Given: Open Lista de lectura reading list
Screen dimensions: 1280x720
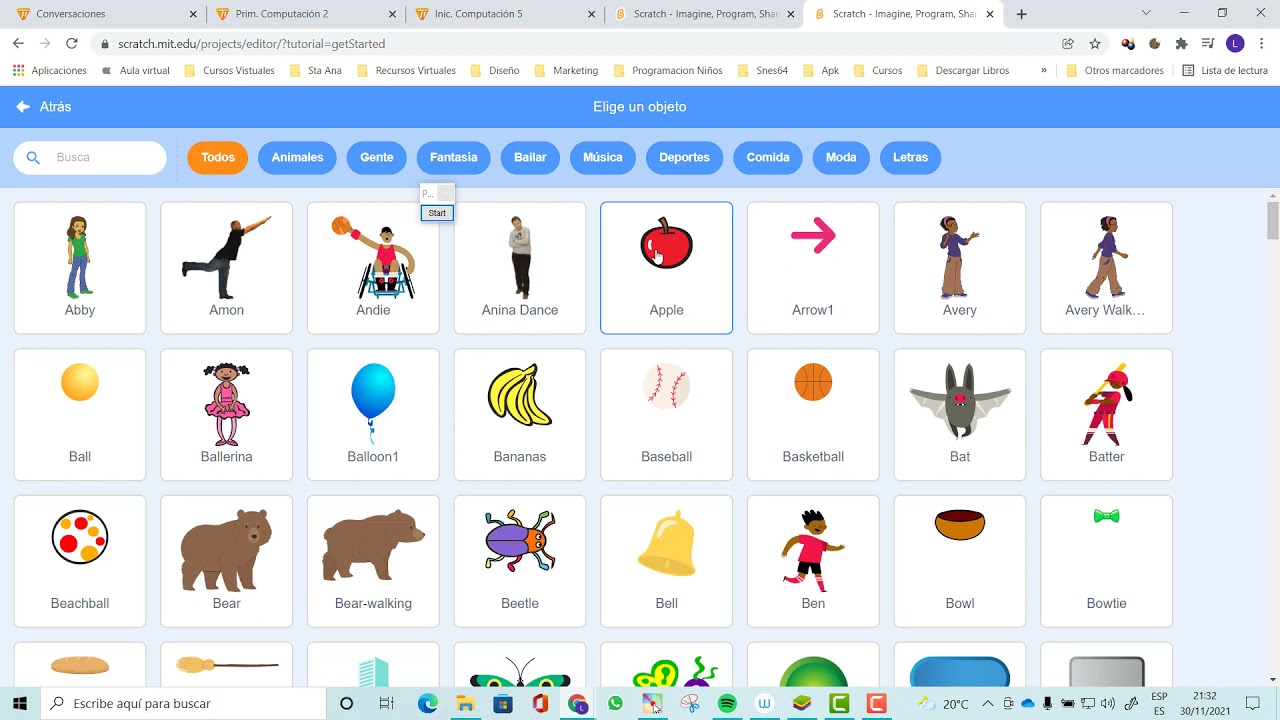Looking at the screenshot, I should click(x=1225, y=71).
